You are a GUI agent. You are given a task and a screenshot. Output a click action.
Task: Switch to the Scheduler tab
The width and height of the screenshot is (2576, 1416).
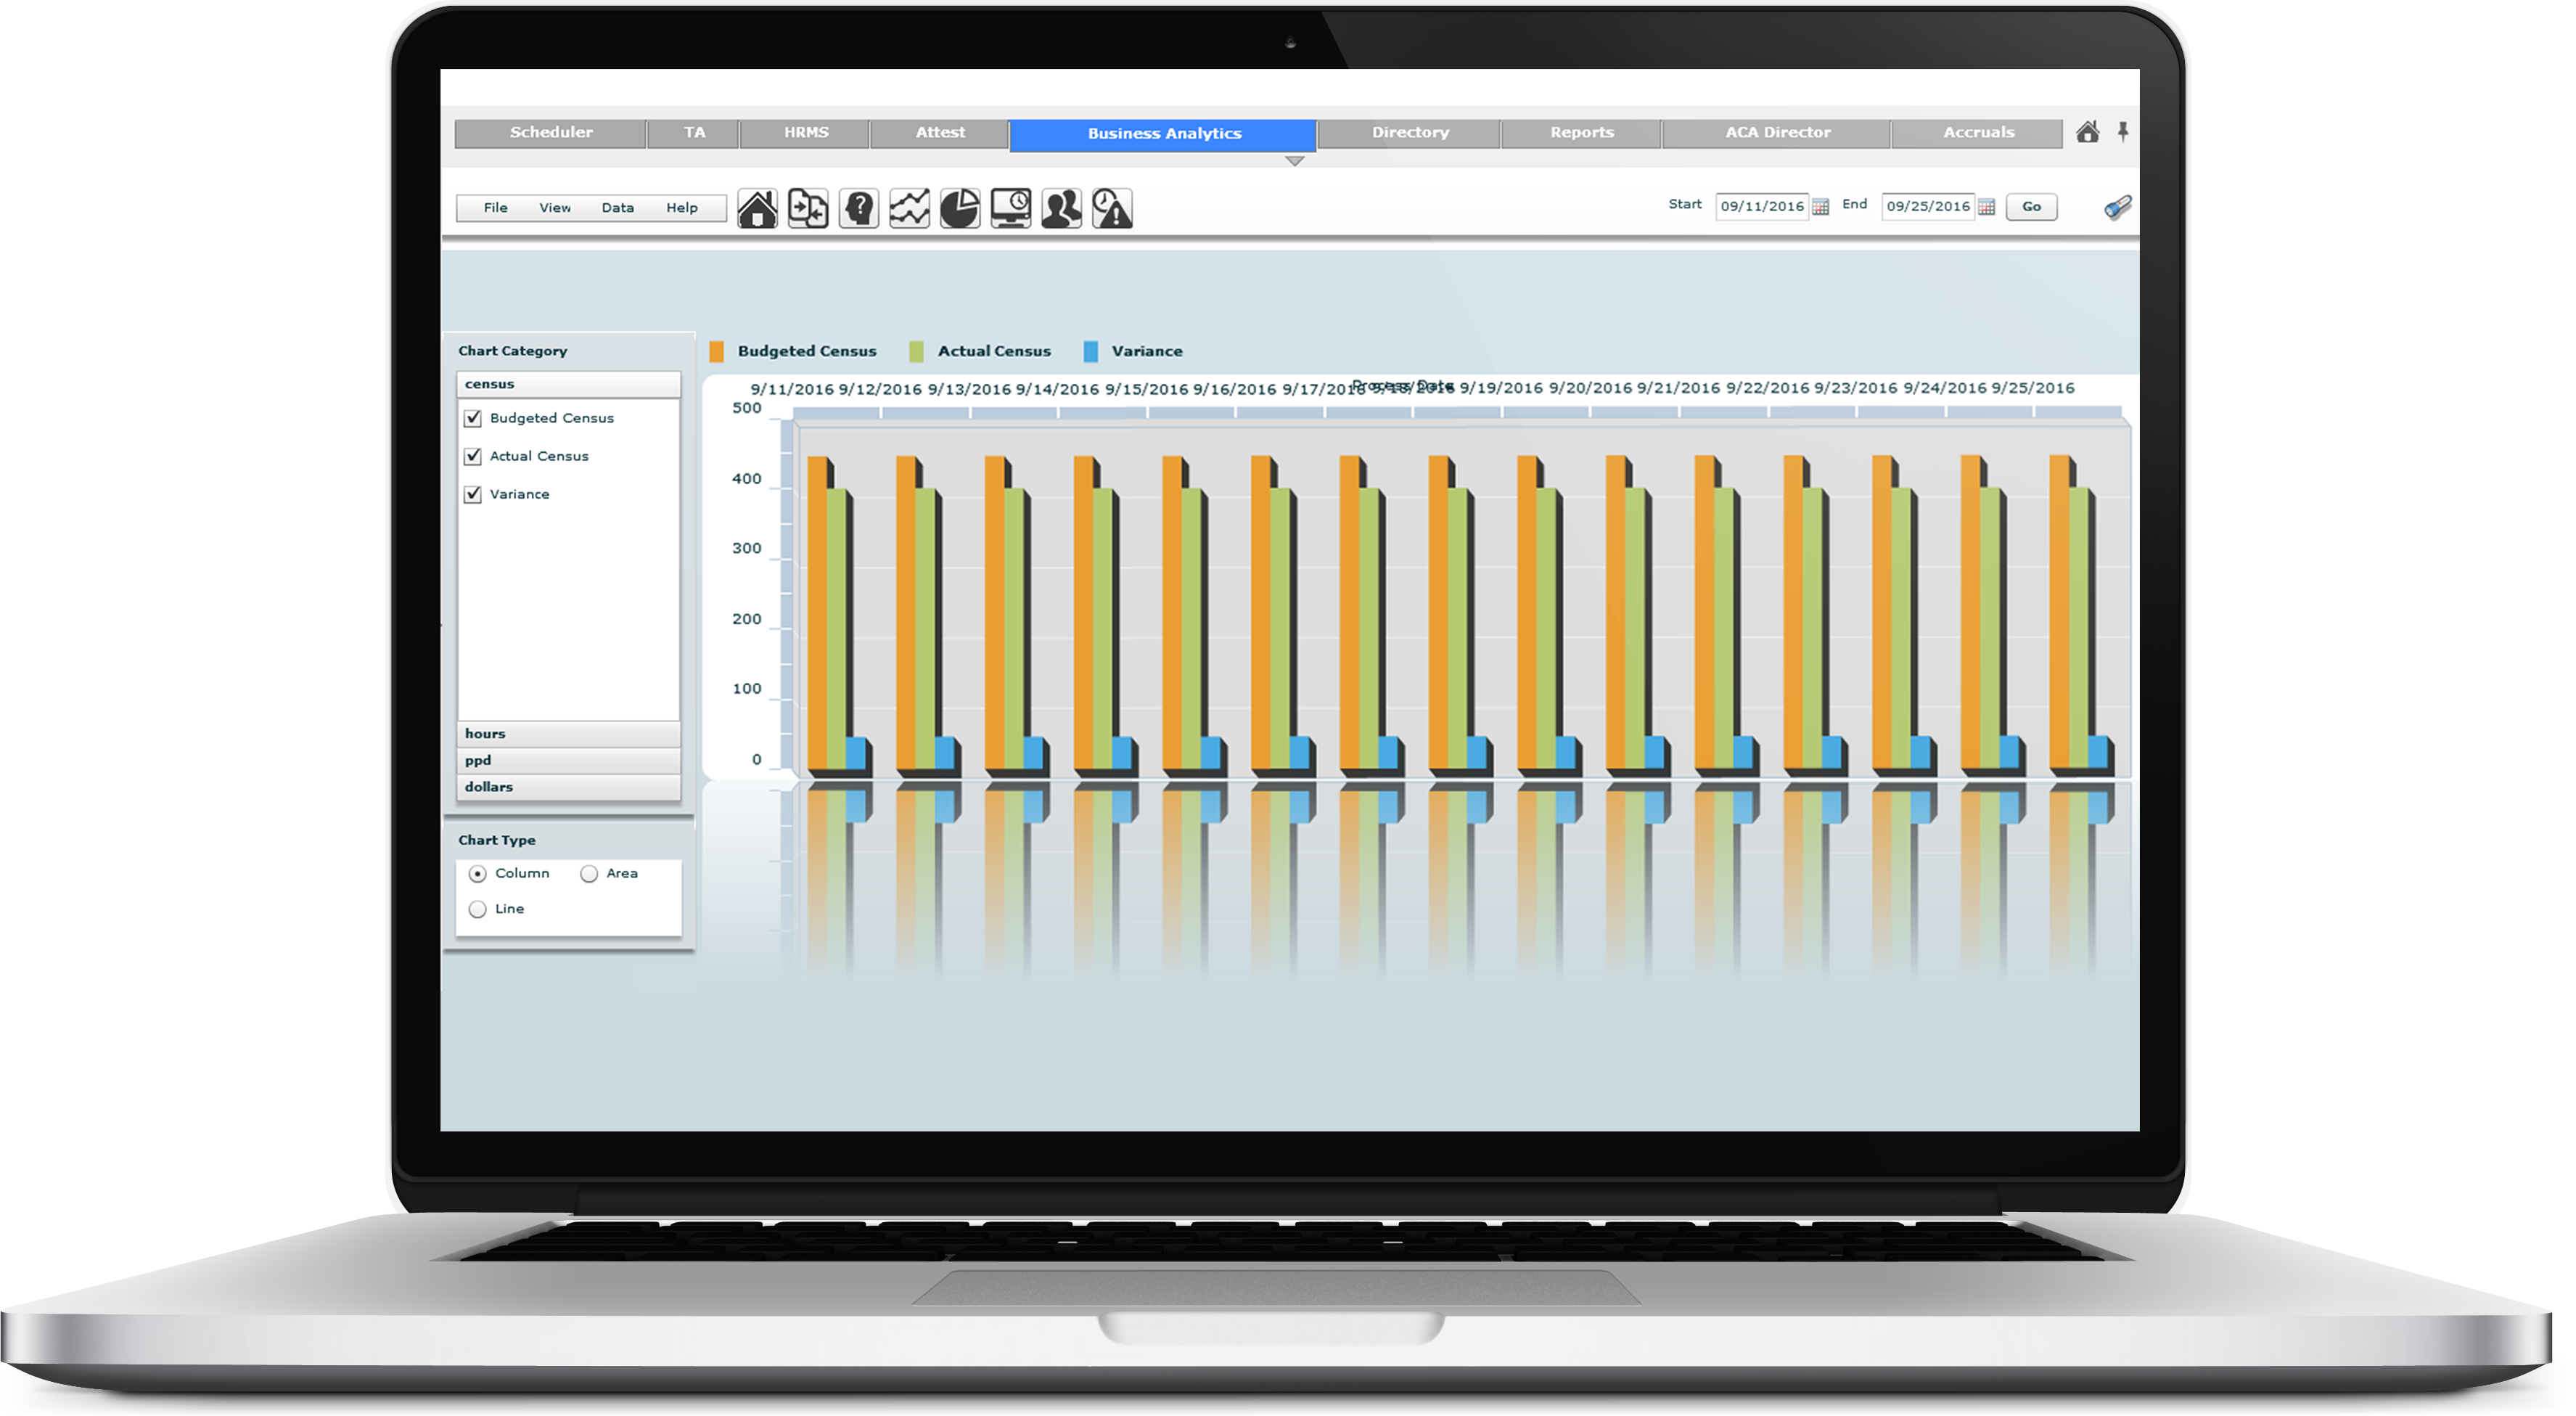(551, 133)
